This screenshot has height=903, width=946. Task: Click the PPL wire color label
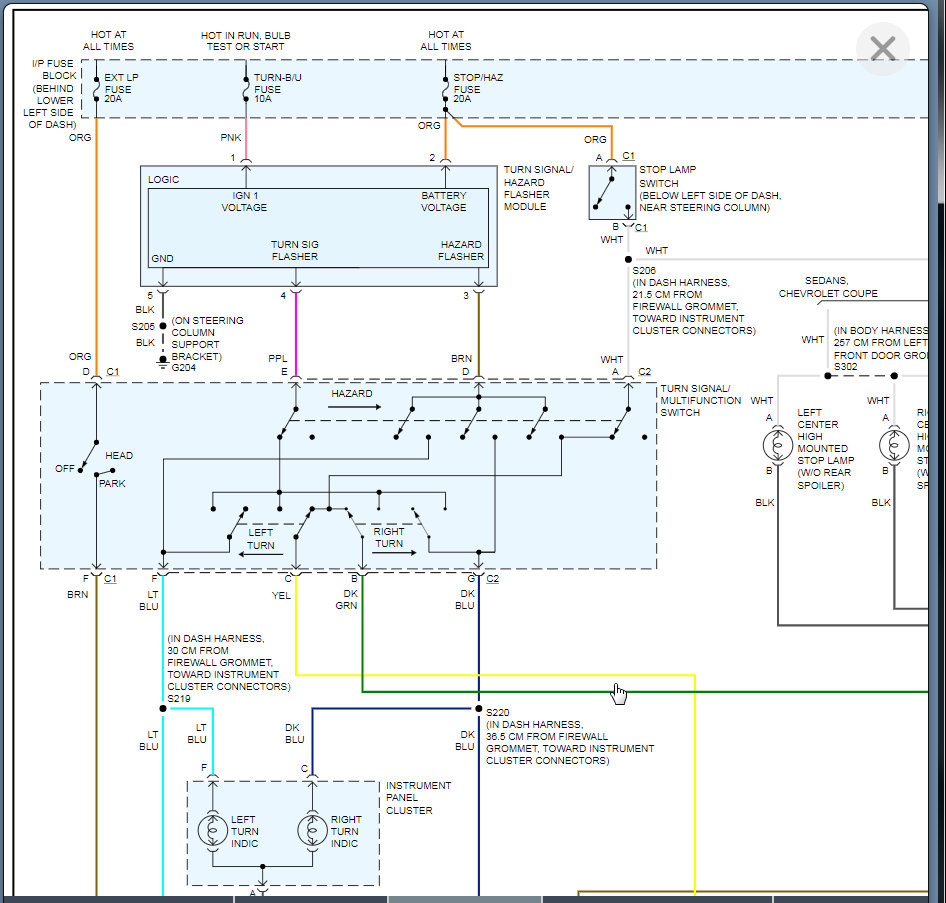[x=278, y=358]
